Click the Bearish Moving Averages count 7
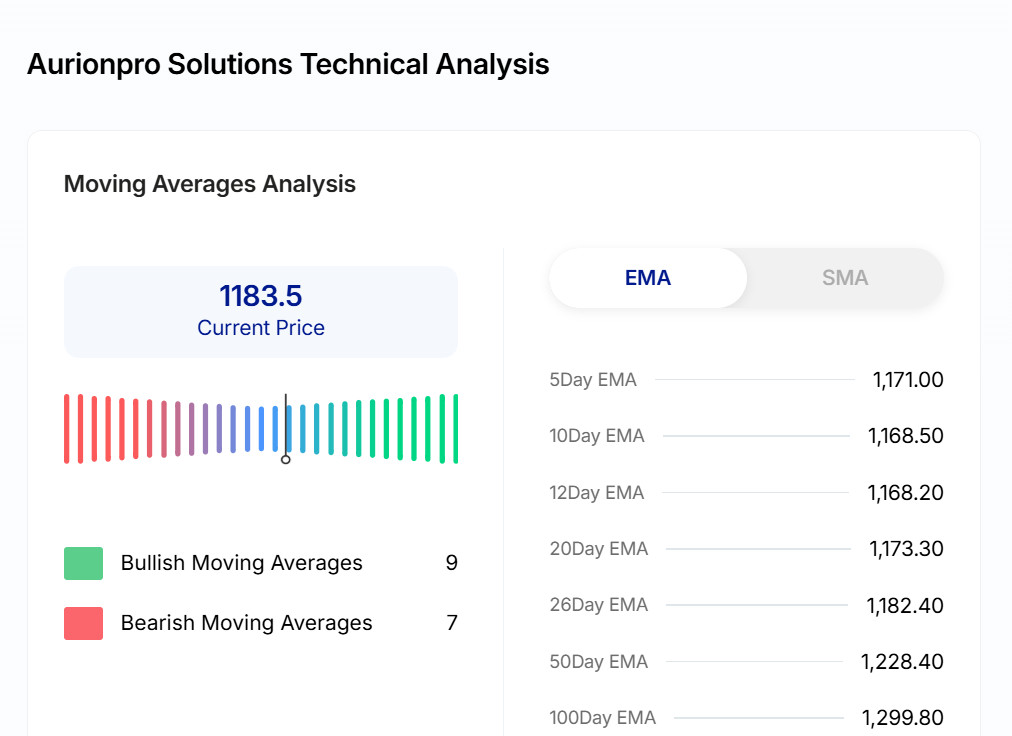 pos(451,623)
